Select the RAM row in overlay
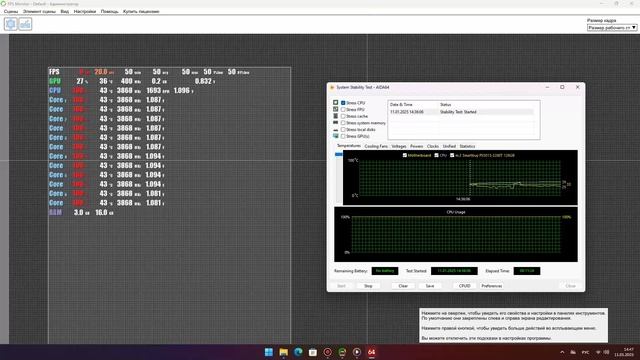Screen dimensions: 640x360 click(x=81, y=213)
